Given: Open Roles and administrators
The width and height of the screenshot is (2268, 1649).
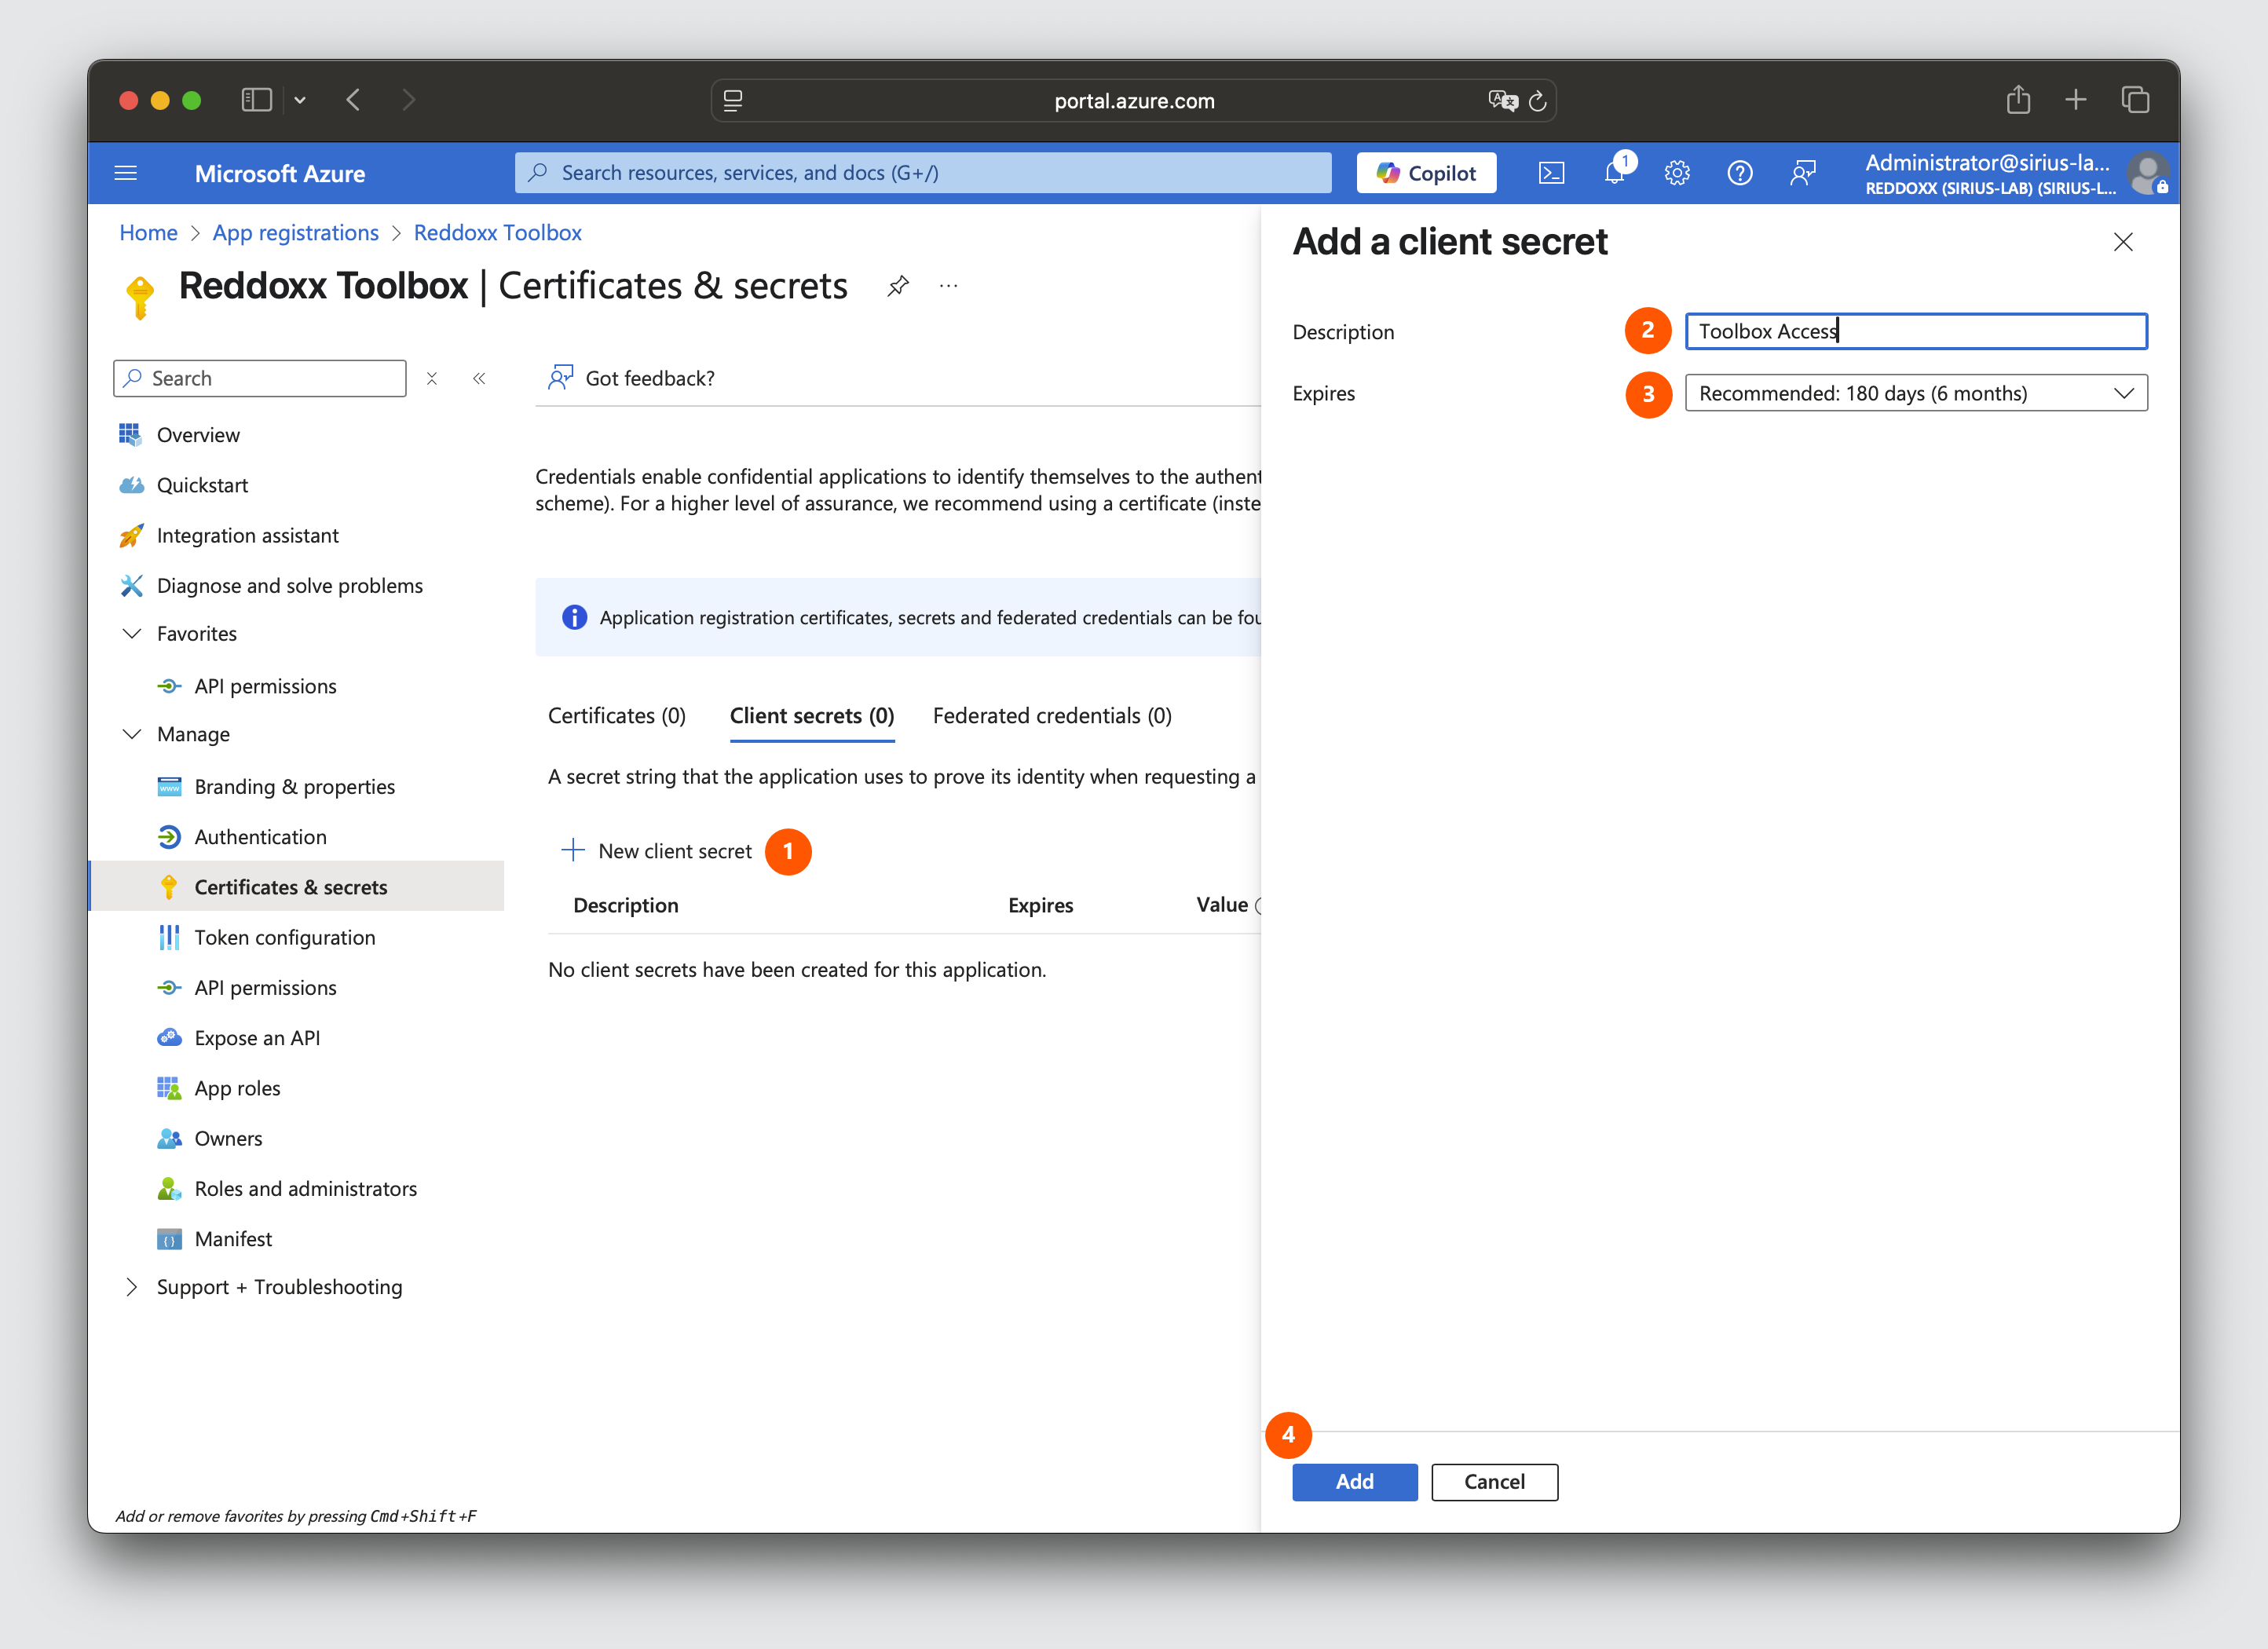Looking at the screenshot, I should click(x=305, y=1189).
